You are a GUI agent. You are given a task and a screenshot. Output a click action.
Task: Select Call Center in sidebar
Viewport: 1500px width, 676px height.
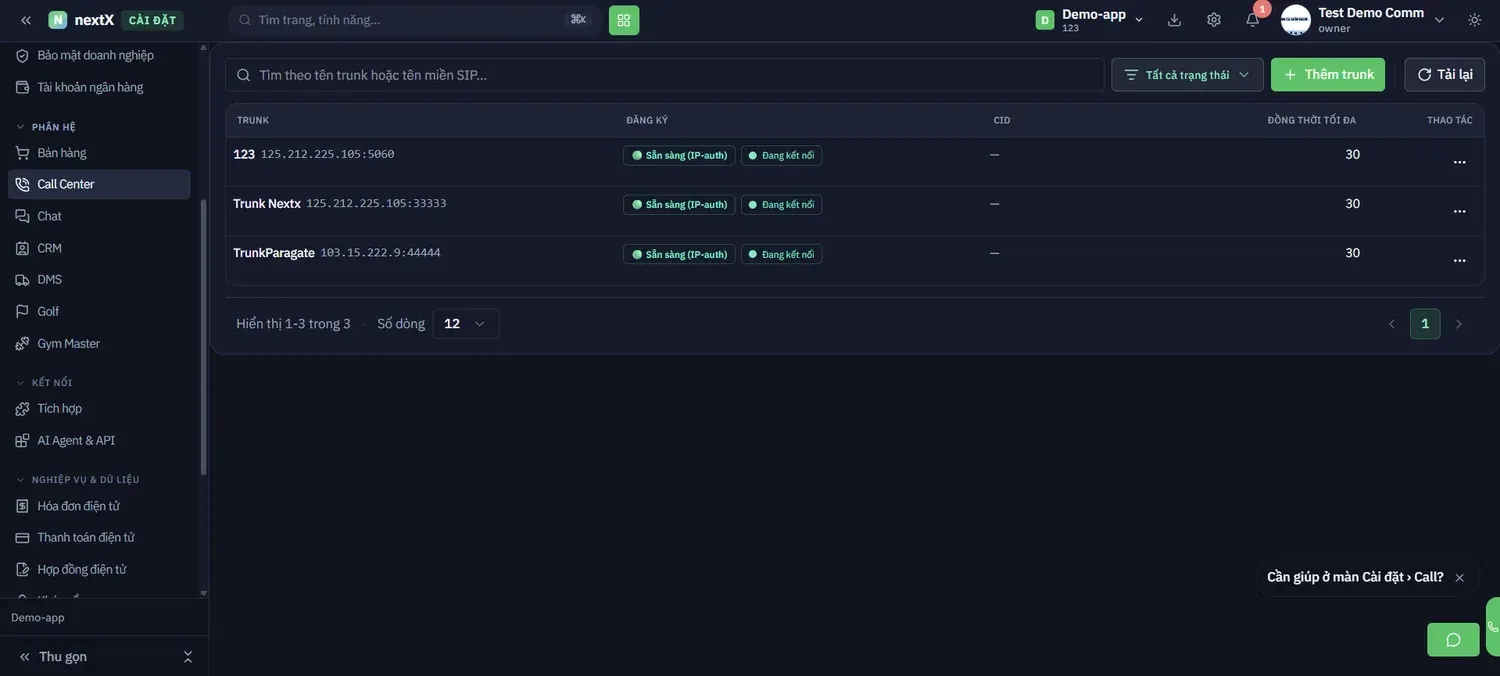(x=99, y=184)
